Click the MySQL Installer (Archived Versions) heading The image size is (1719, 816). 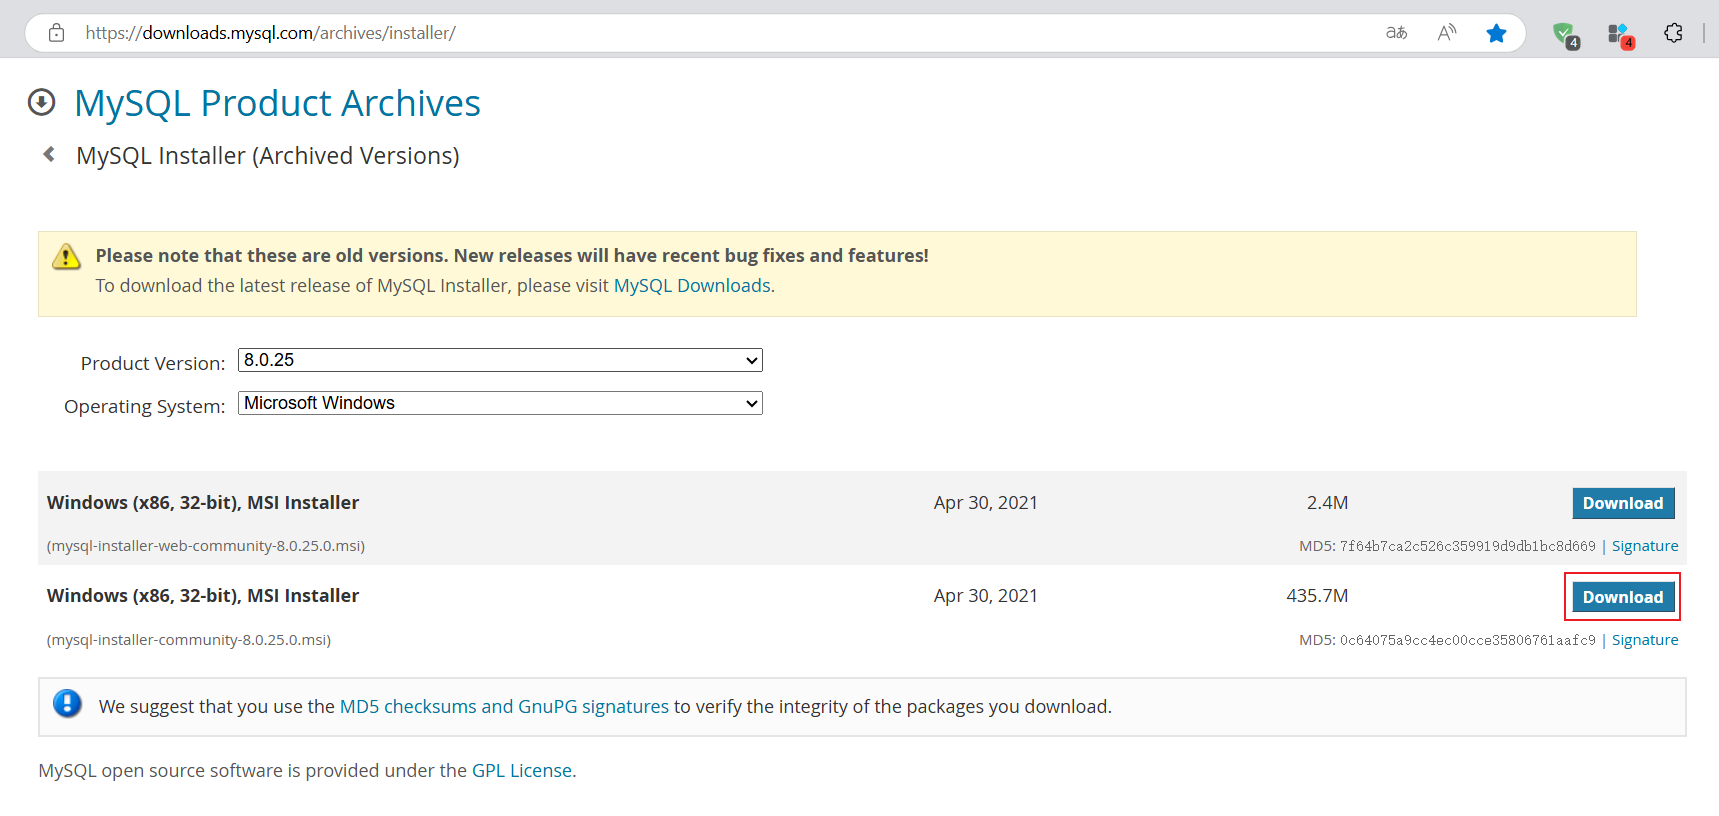(x=268, y=156)
